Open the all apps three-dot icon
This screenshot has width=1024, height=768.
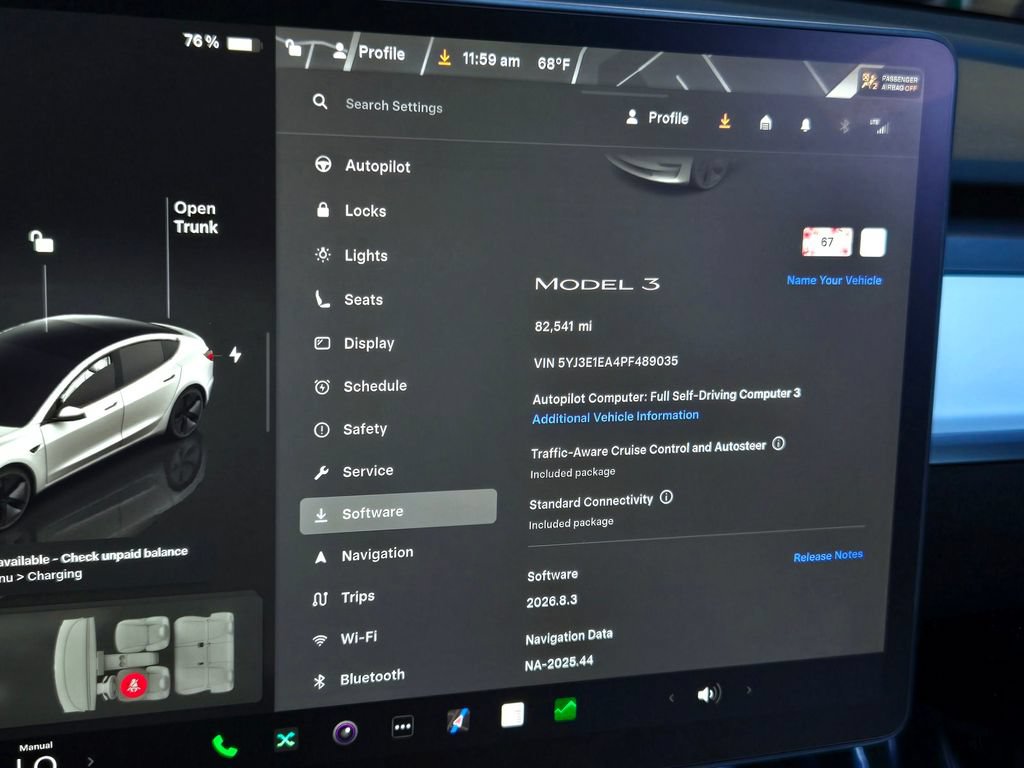tap(402, 726)
